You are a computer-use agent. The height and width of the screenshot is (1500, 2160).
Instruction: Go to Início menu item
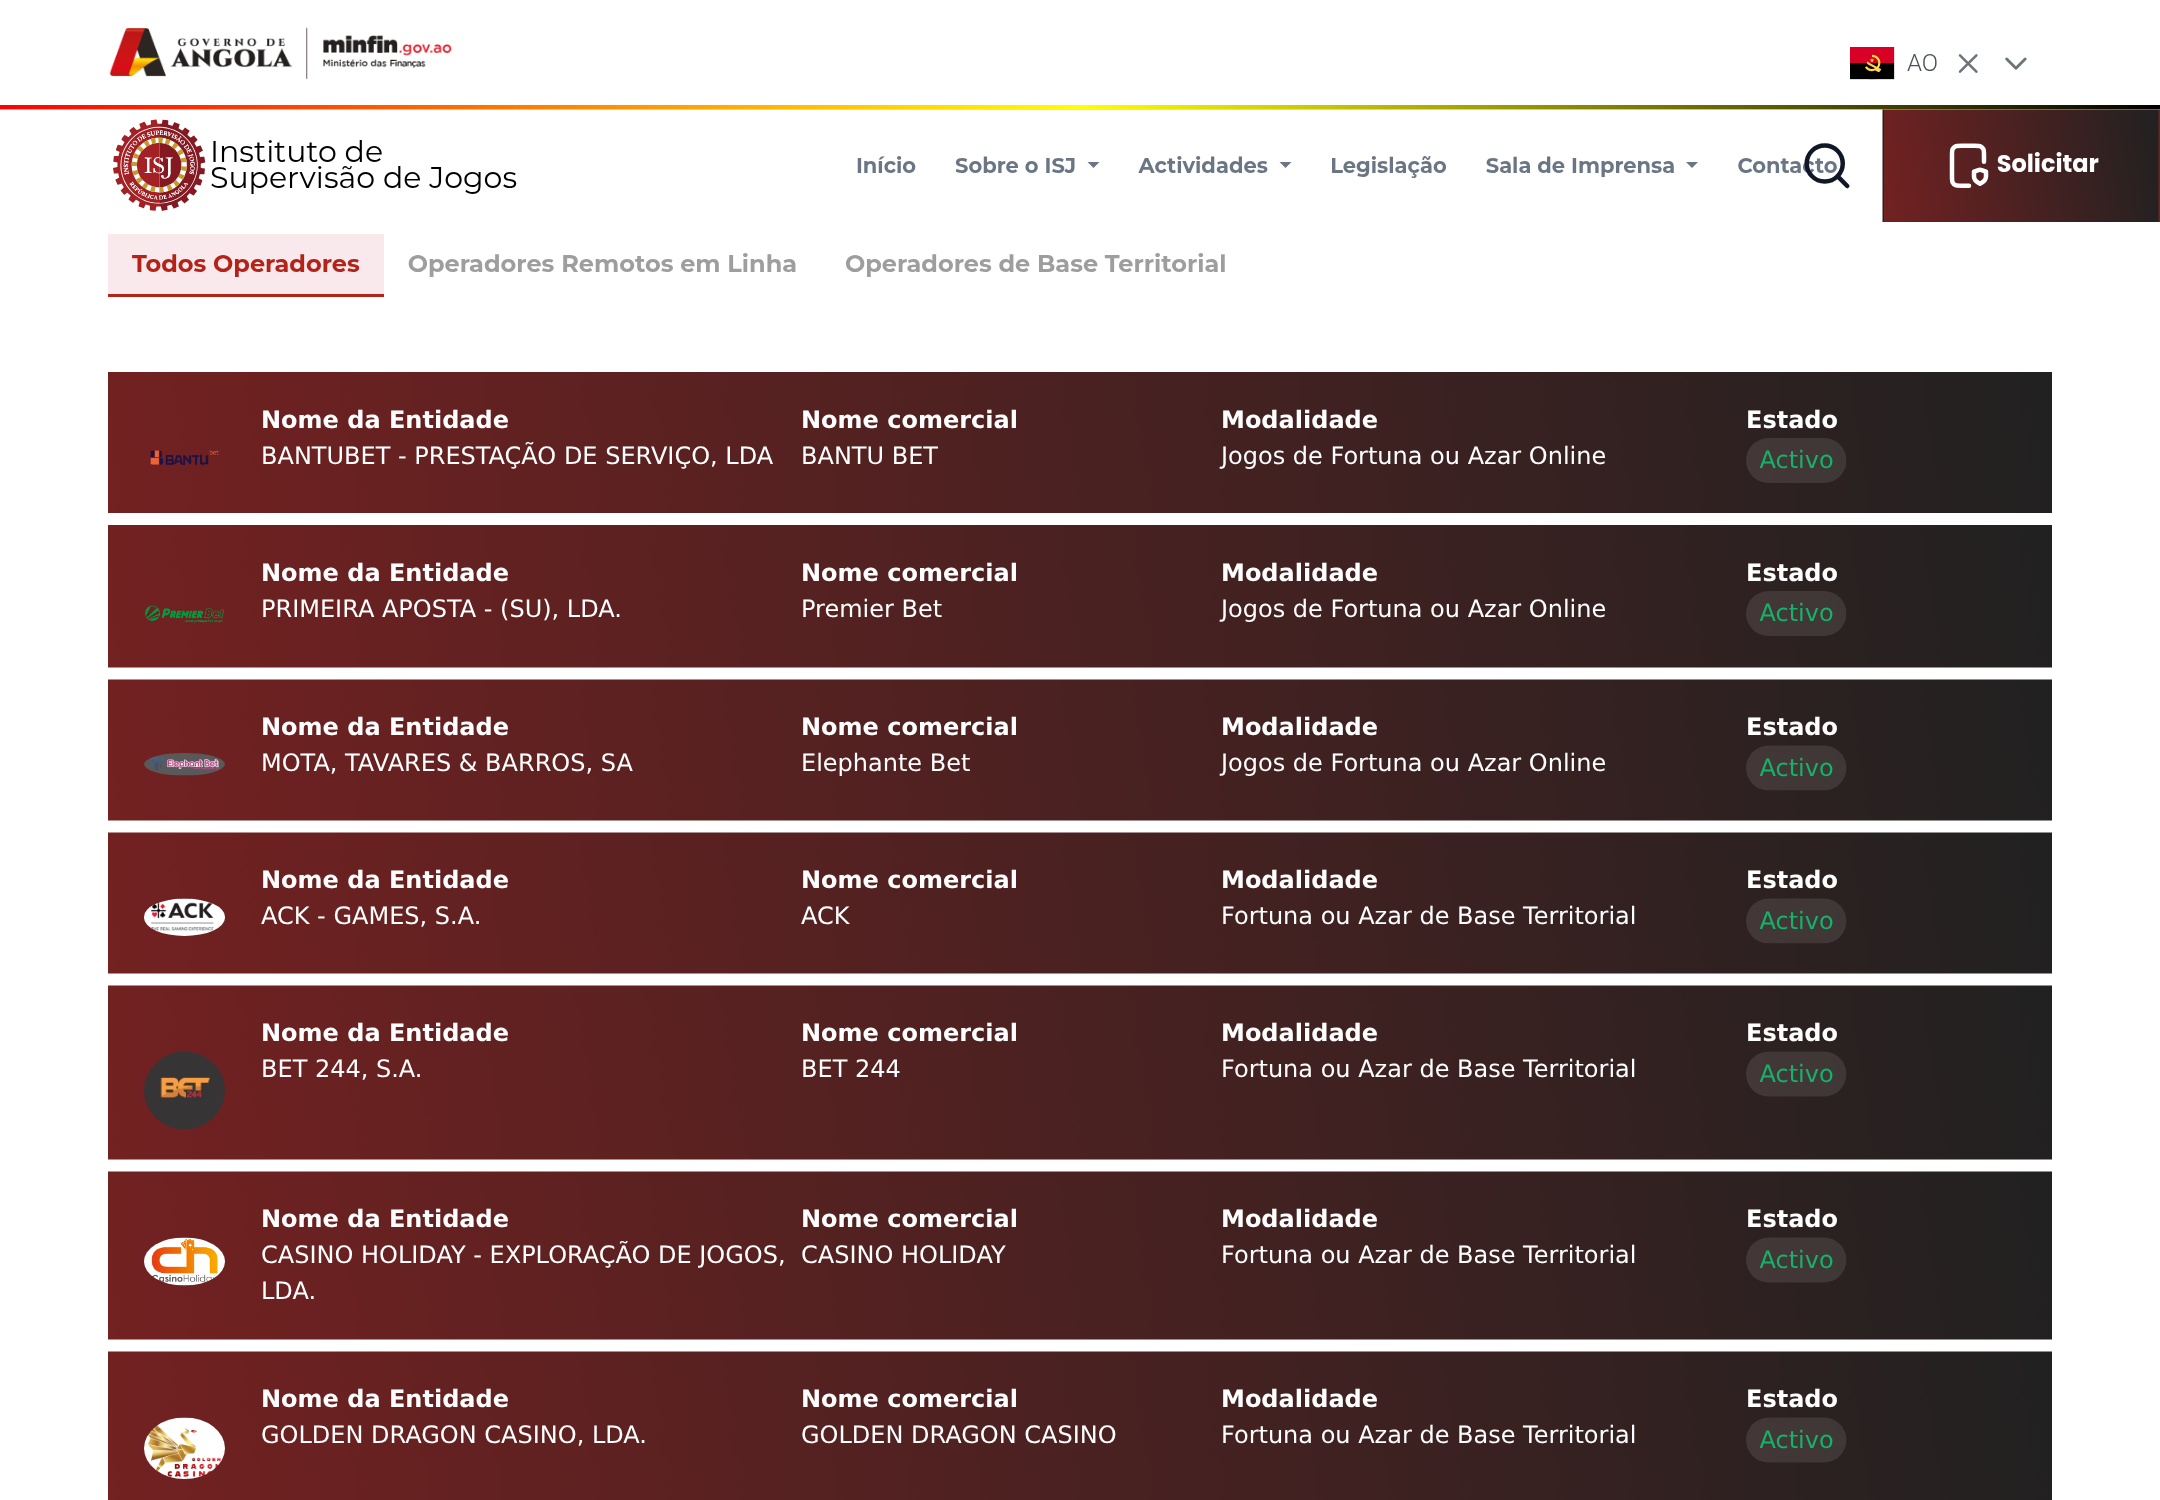coord(885,165)
